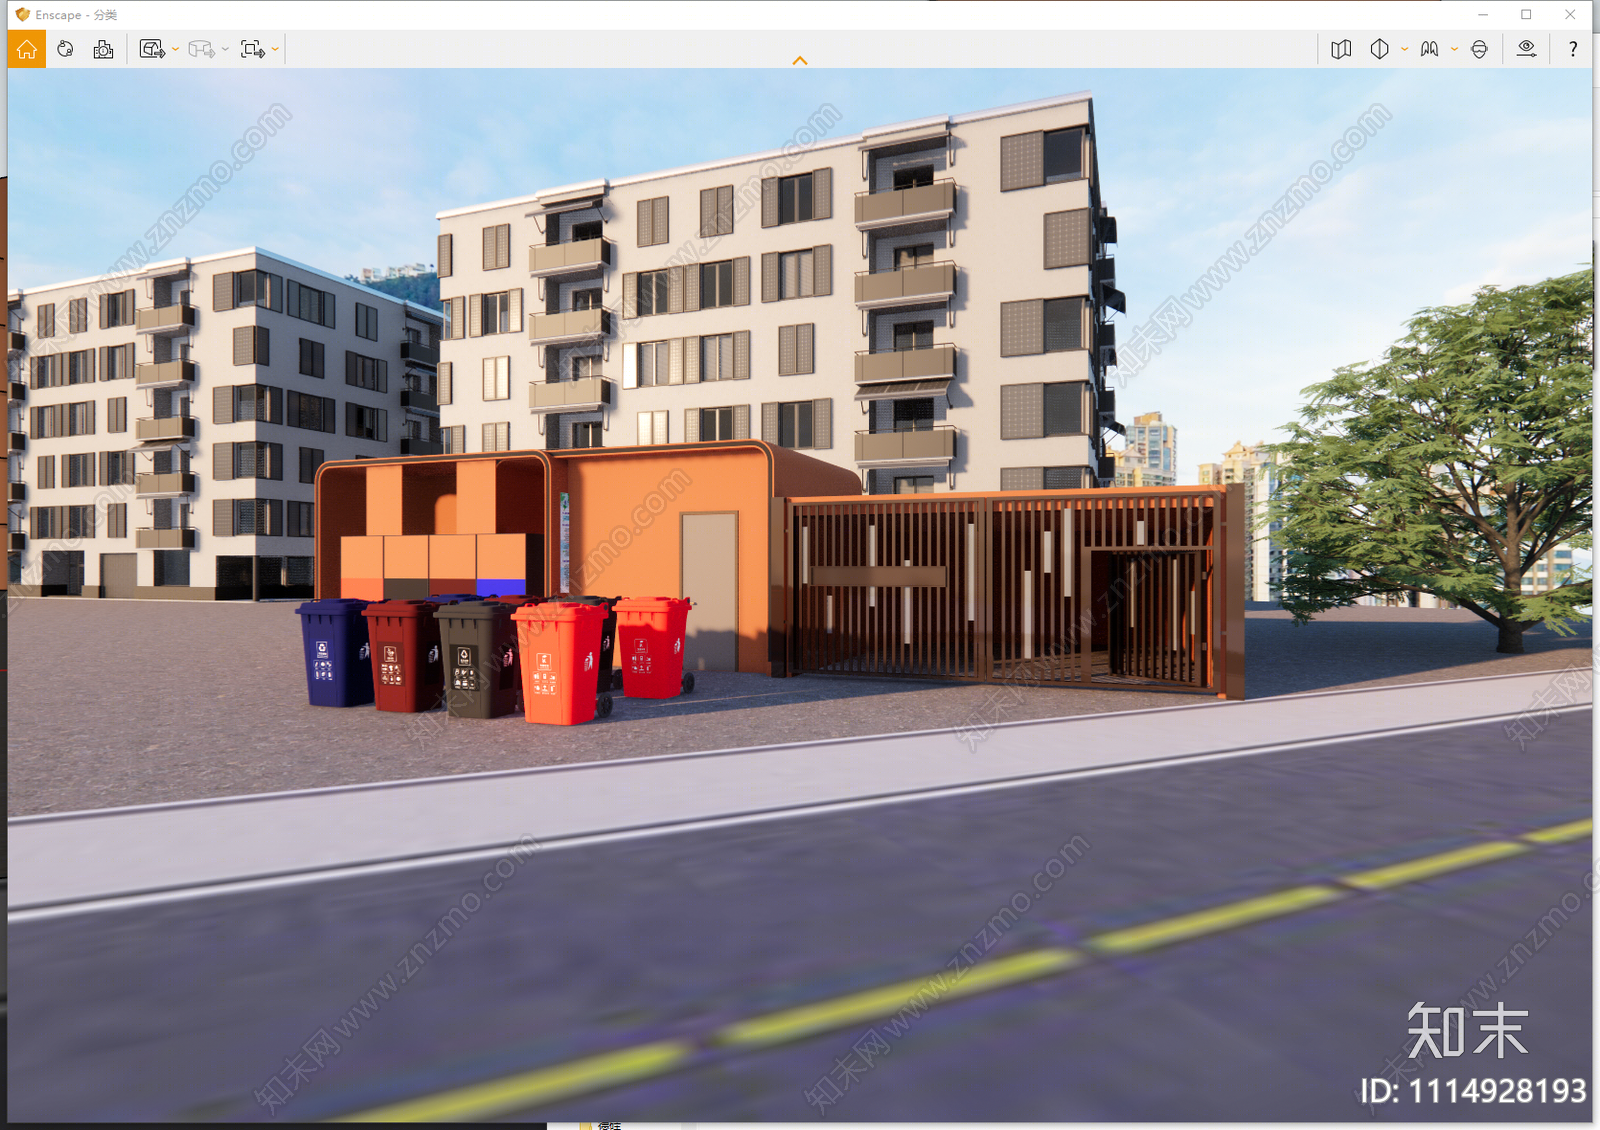Open Visual Settings eye icon
The height and width of the screenshot is (1130, 1600).
(1526, 49)
